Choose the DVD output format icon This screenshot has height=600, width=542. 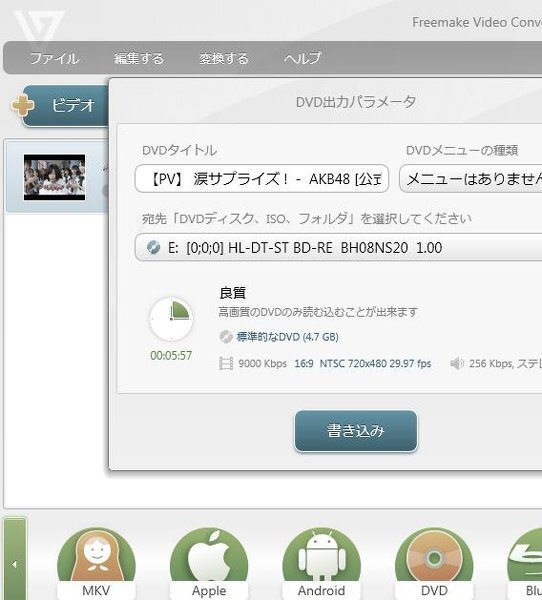pyautogui.click(x=434, y=564)
